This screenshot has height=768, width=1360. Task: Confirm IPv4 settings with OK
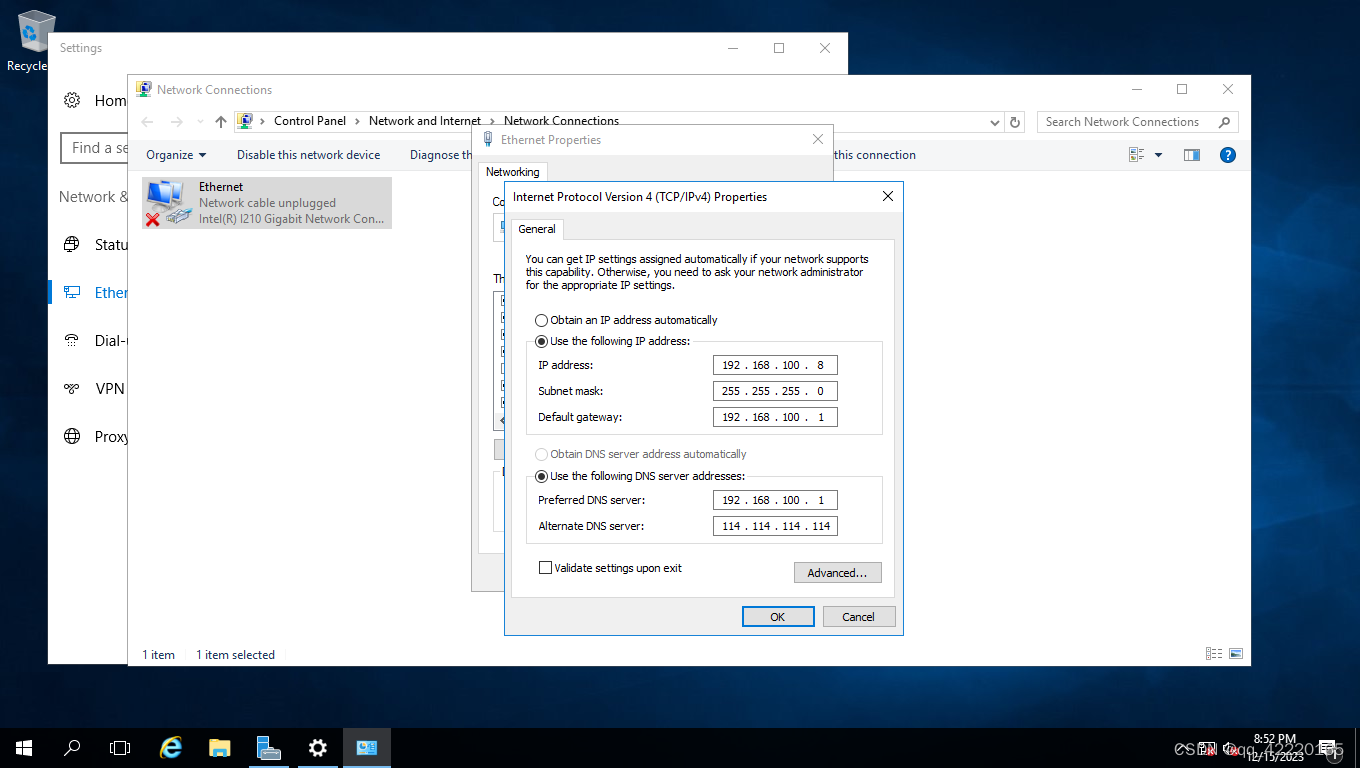pos(778,616)
